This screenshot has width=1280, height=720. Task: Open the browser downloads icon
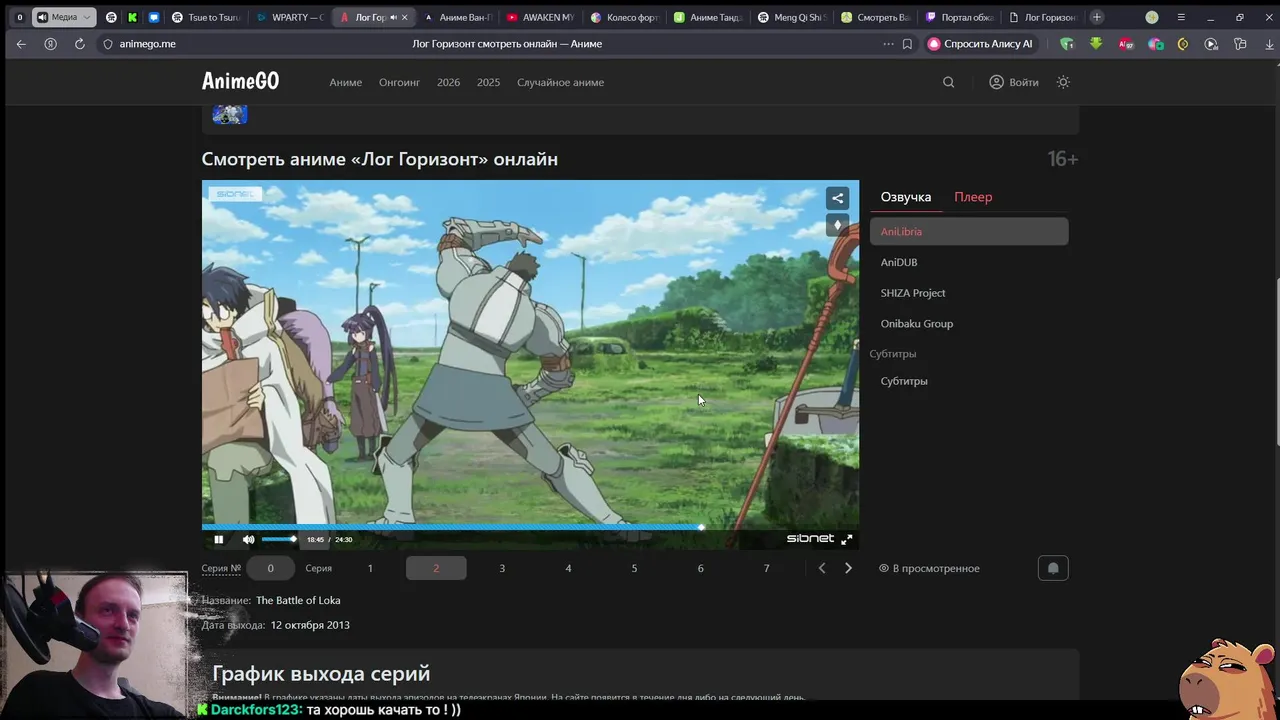1269,44
